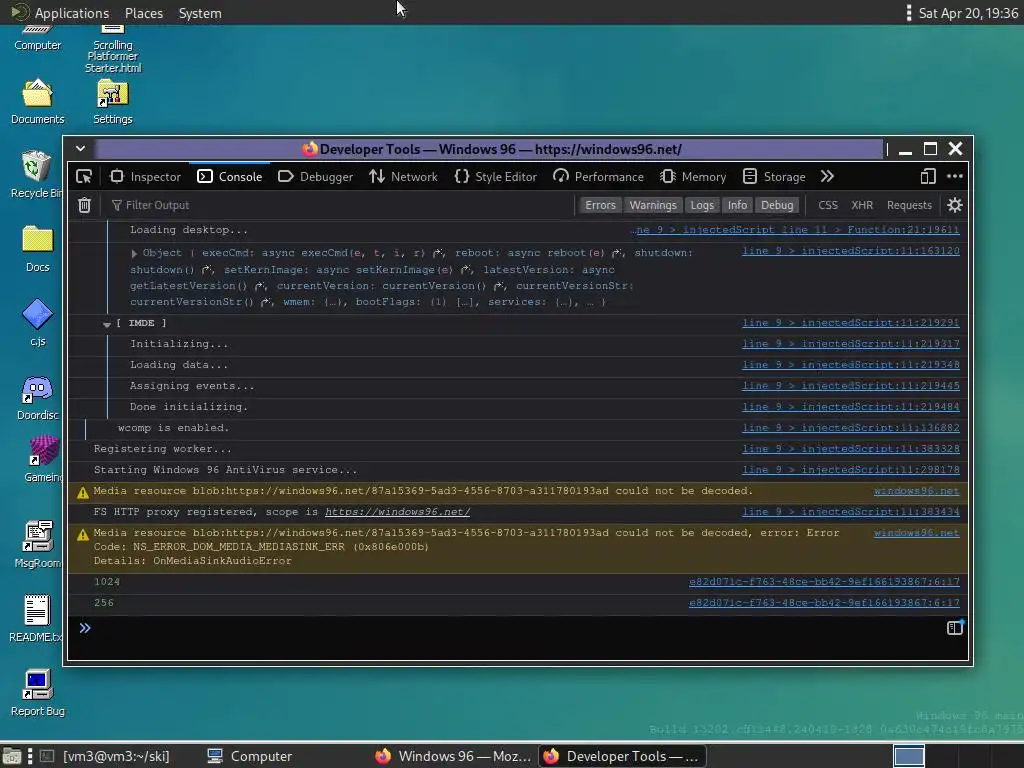Toggle responsive design mode icon

click(x=927, y=176)
